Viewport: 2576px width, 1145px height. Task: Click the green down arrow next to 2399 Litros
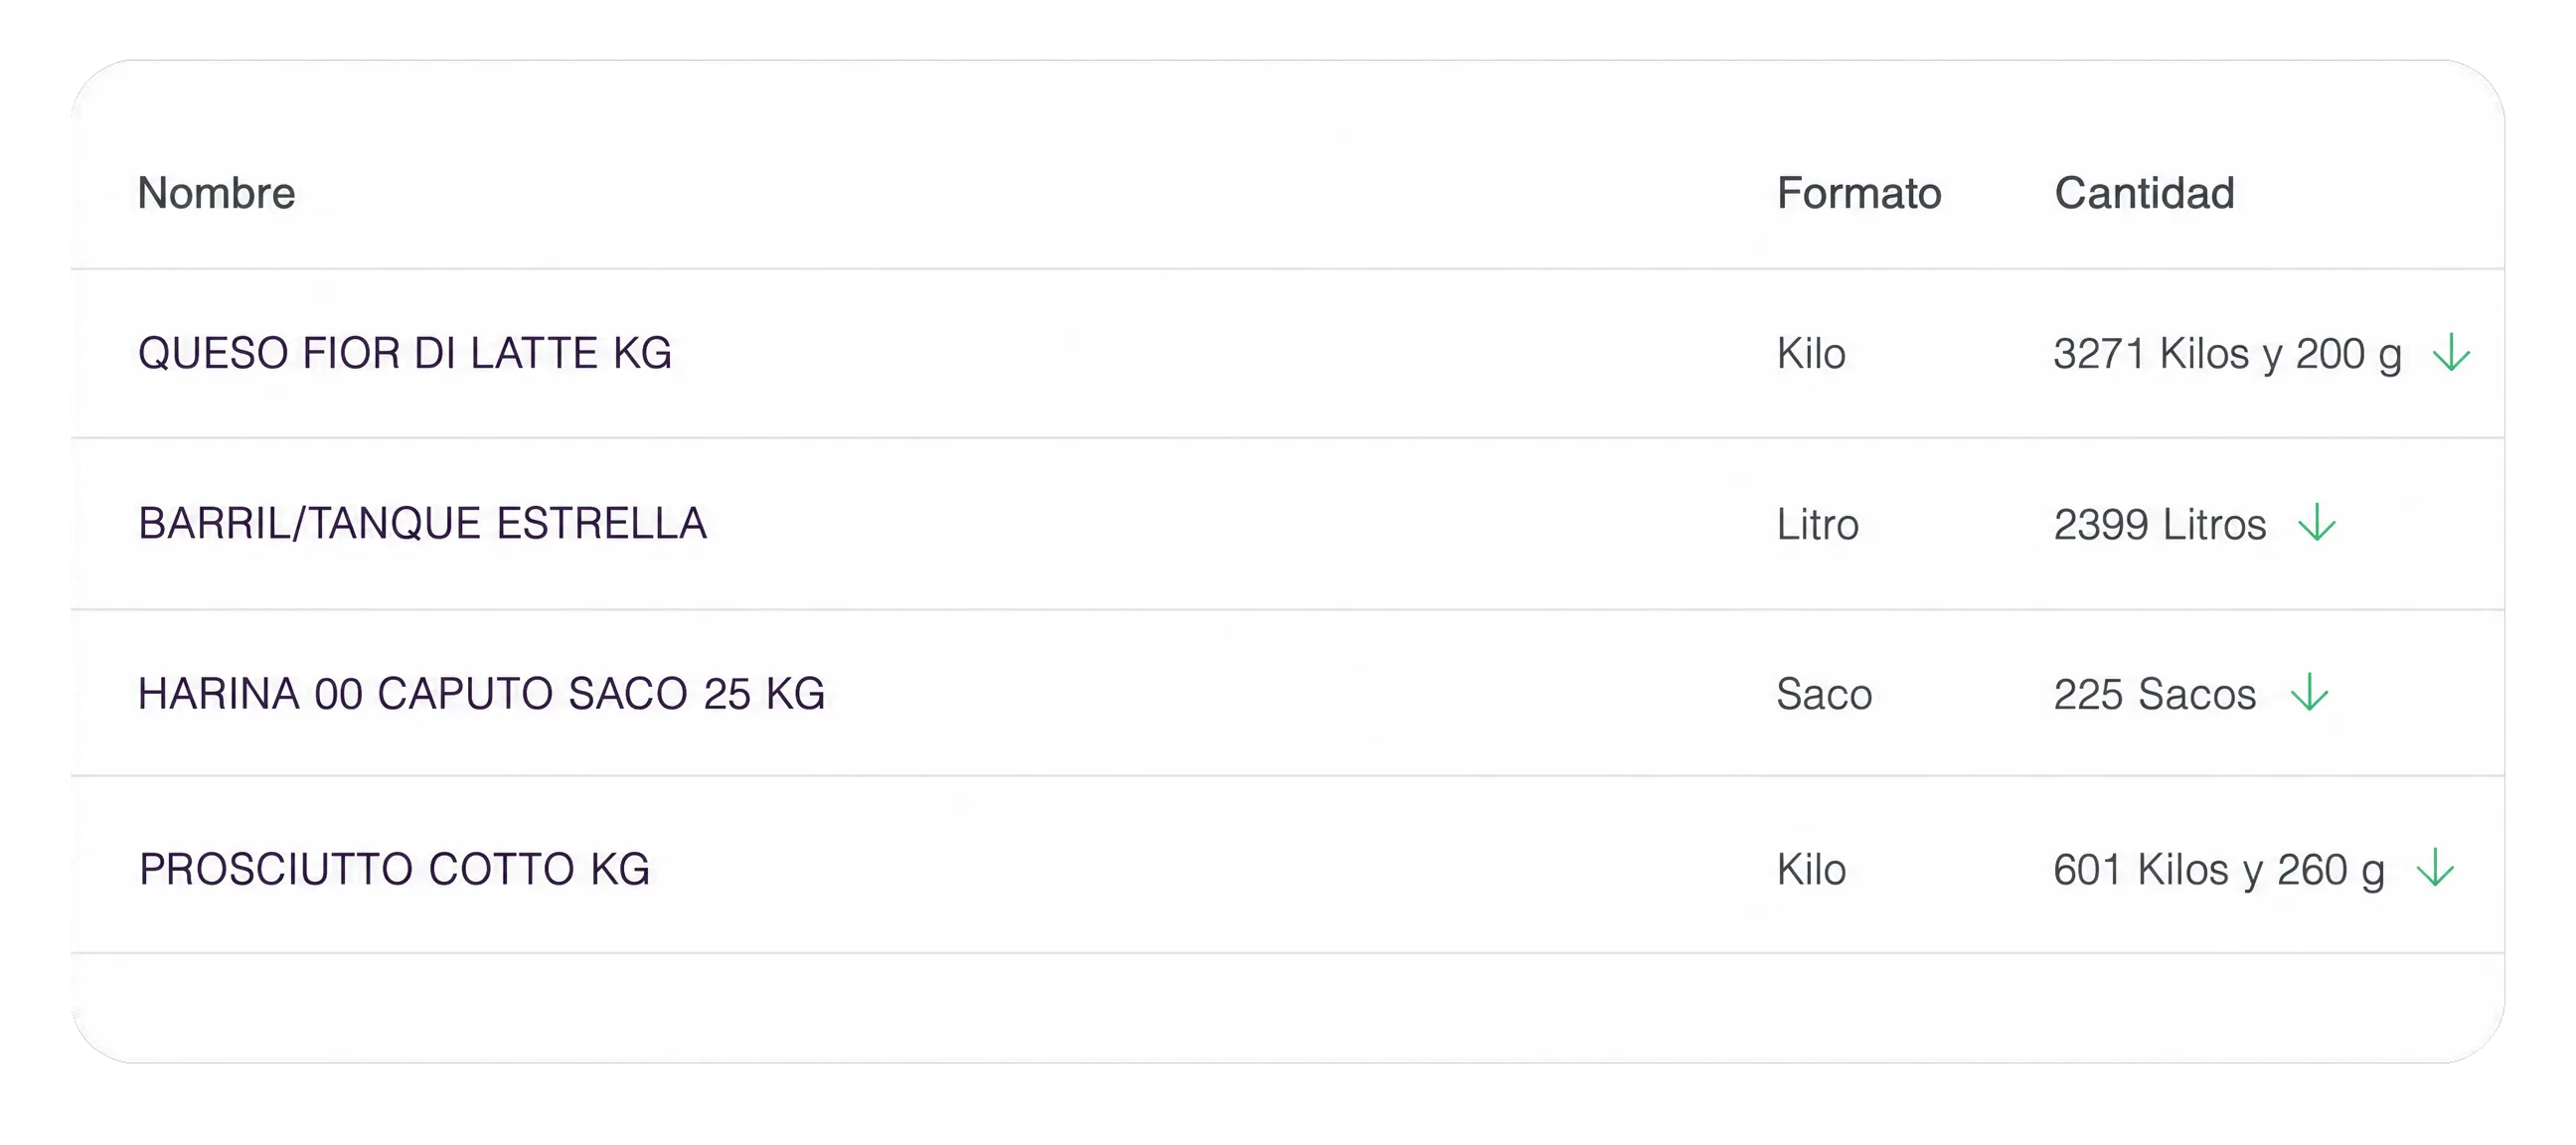[2316, 523]
